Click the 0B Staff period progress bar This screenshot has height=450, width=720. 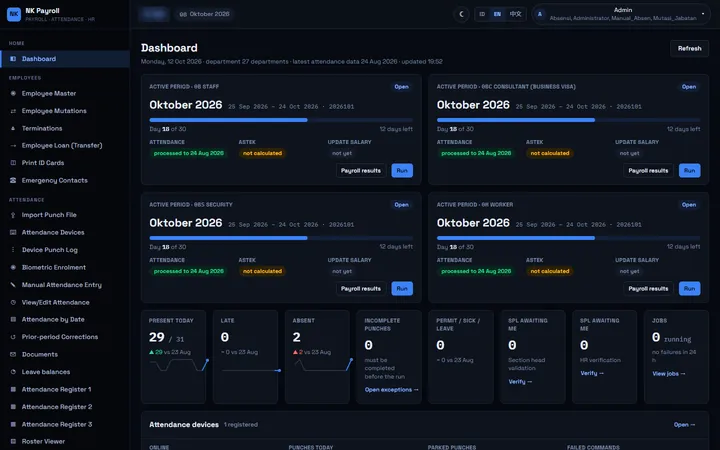pos(281,120)
